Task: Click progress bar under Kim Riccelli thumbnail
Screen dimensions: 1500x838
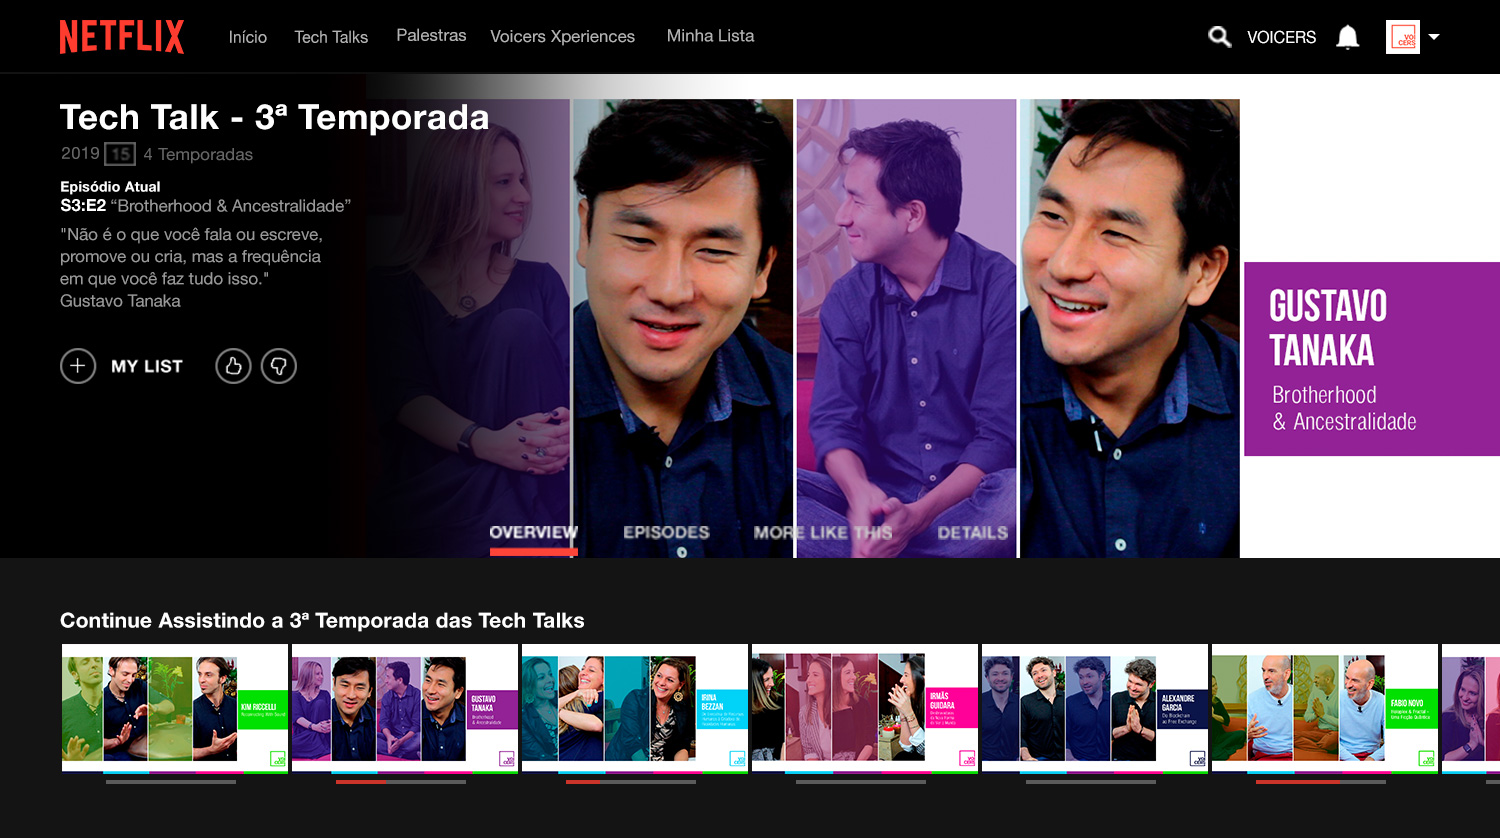Action: pos(171,782)
